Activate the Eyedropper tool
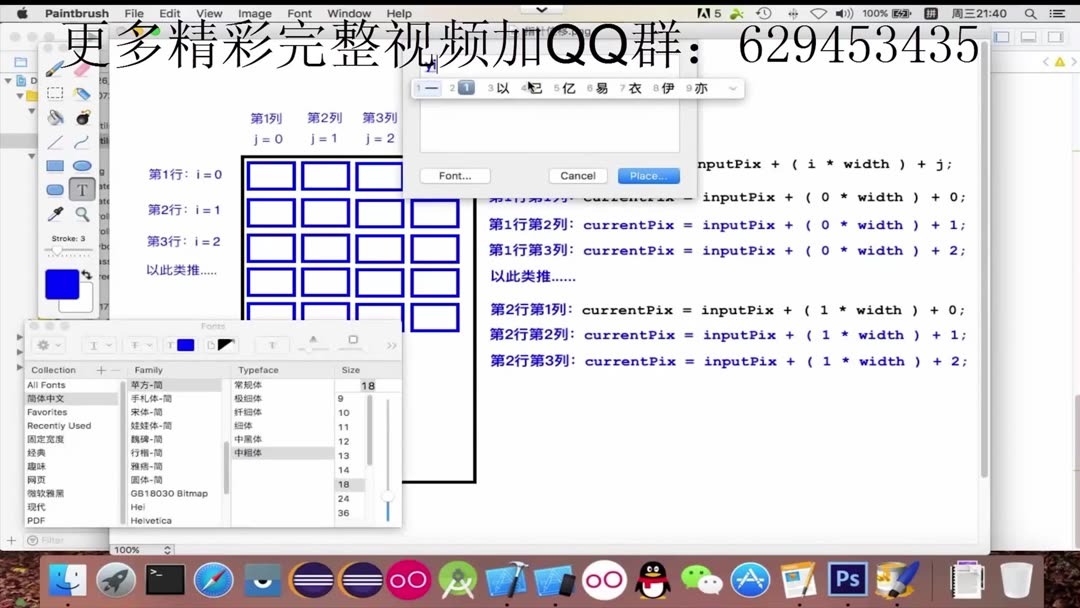The image size is (1080, 608). click(55, 212)
